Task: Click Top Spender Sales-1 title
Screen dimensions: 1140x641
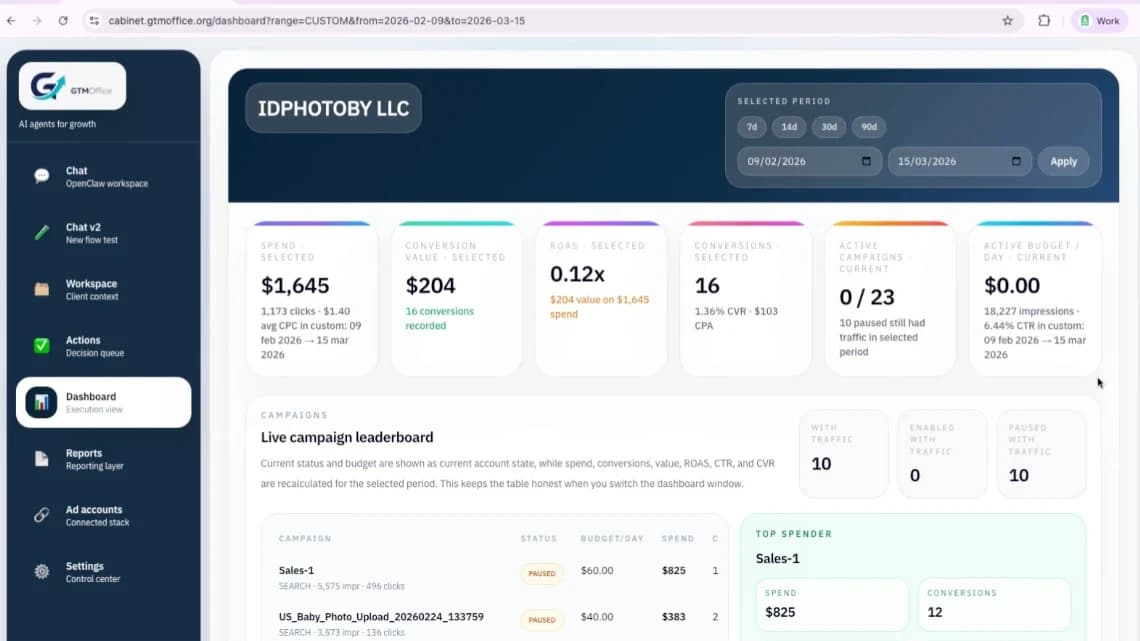Action: coord(777,558)
